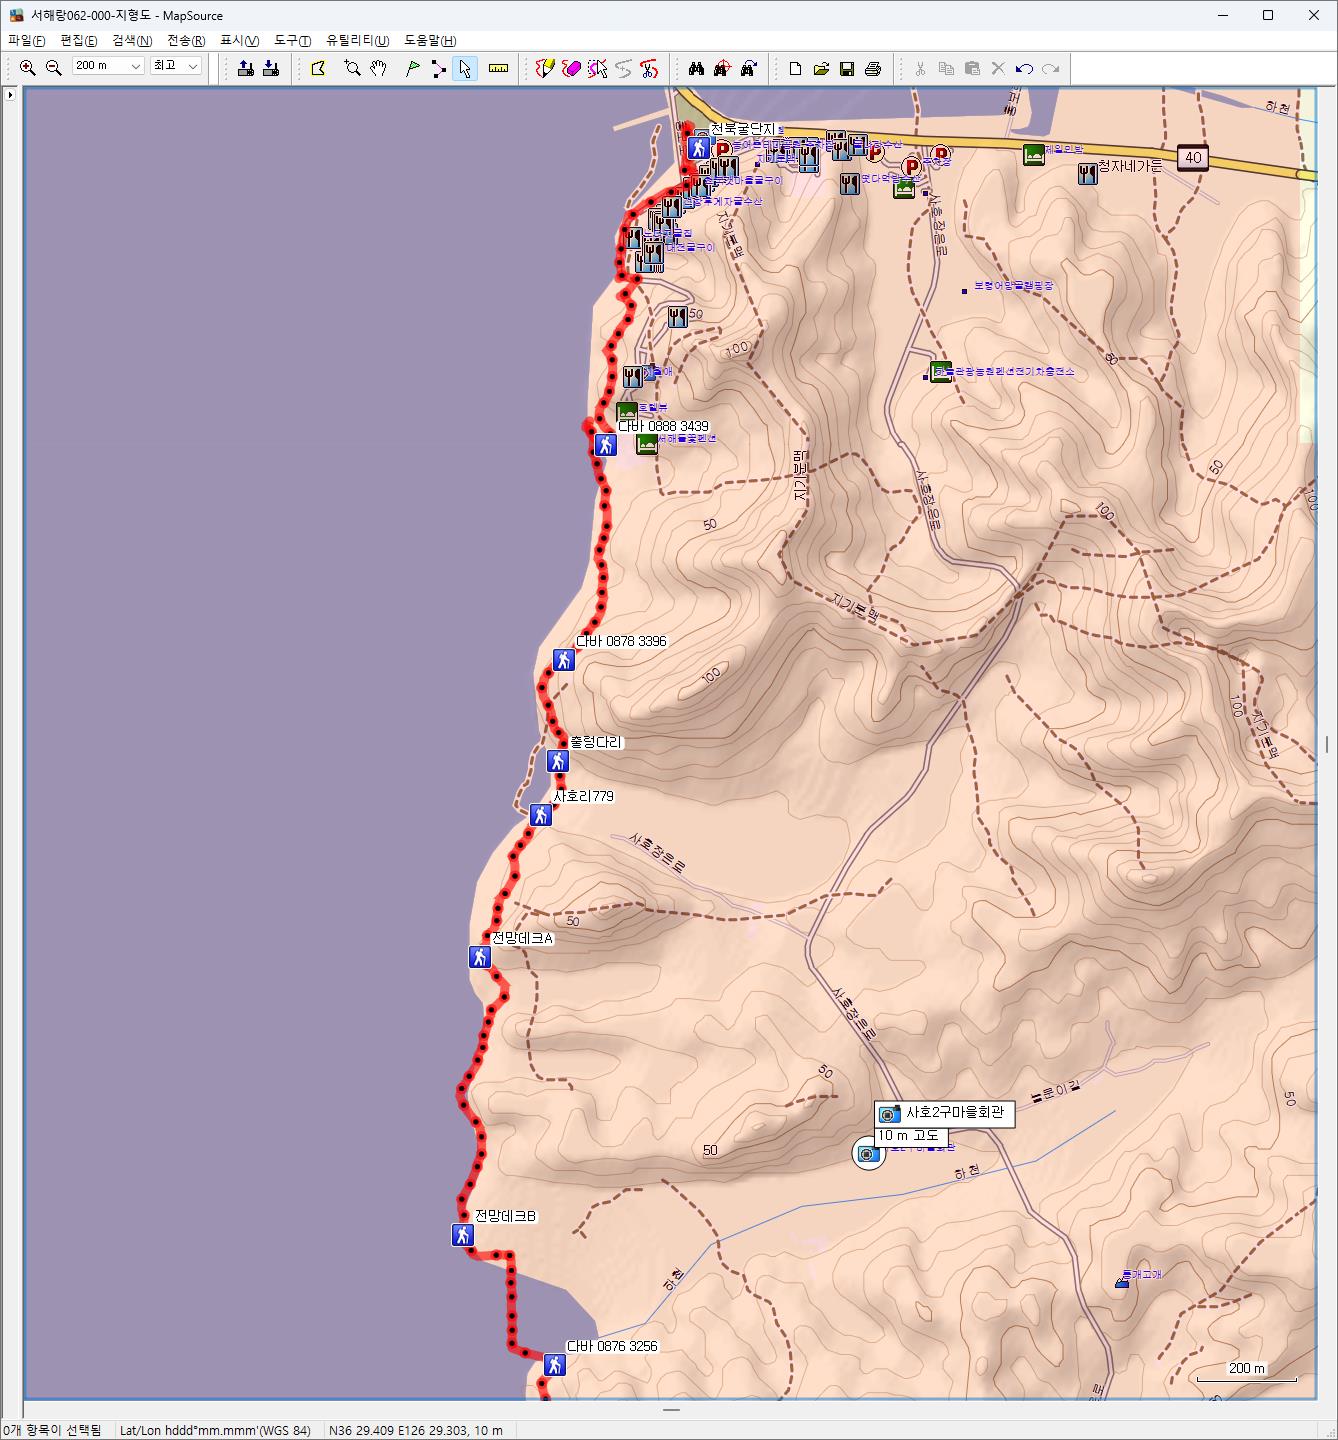This screenshot has height=1440, width=1338.
Task: Select the arrow selection tool
Action: tap(464, 68)
